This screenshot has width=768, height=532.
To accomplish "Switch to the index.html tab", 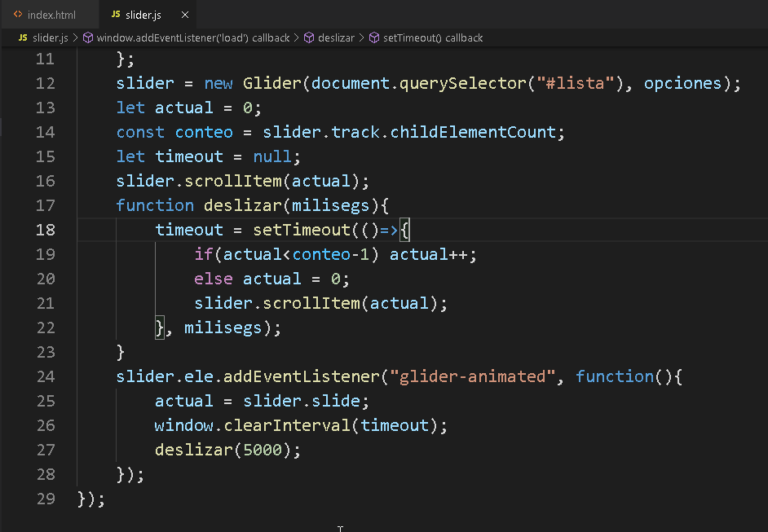I will [x=50, y=15].
